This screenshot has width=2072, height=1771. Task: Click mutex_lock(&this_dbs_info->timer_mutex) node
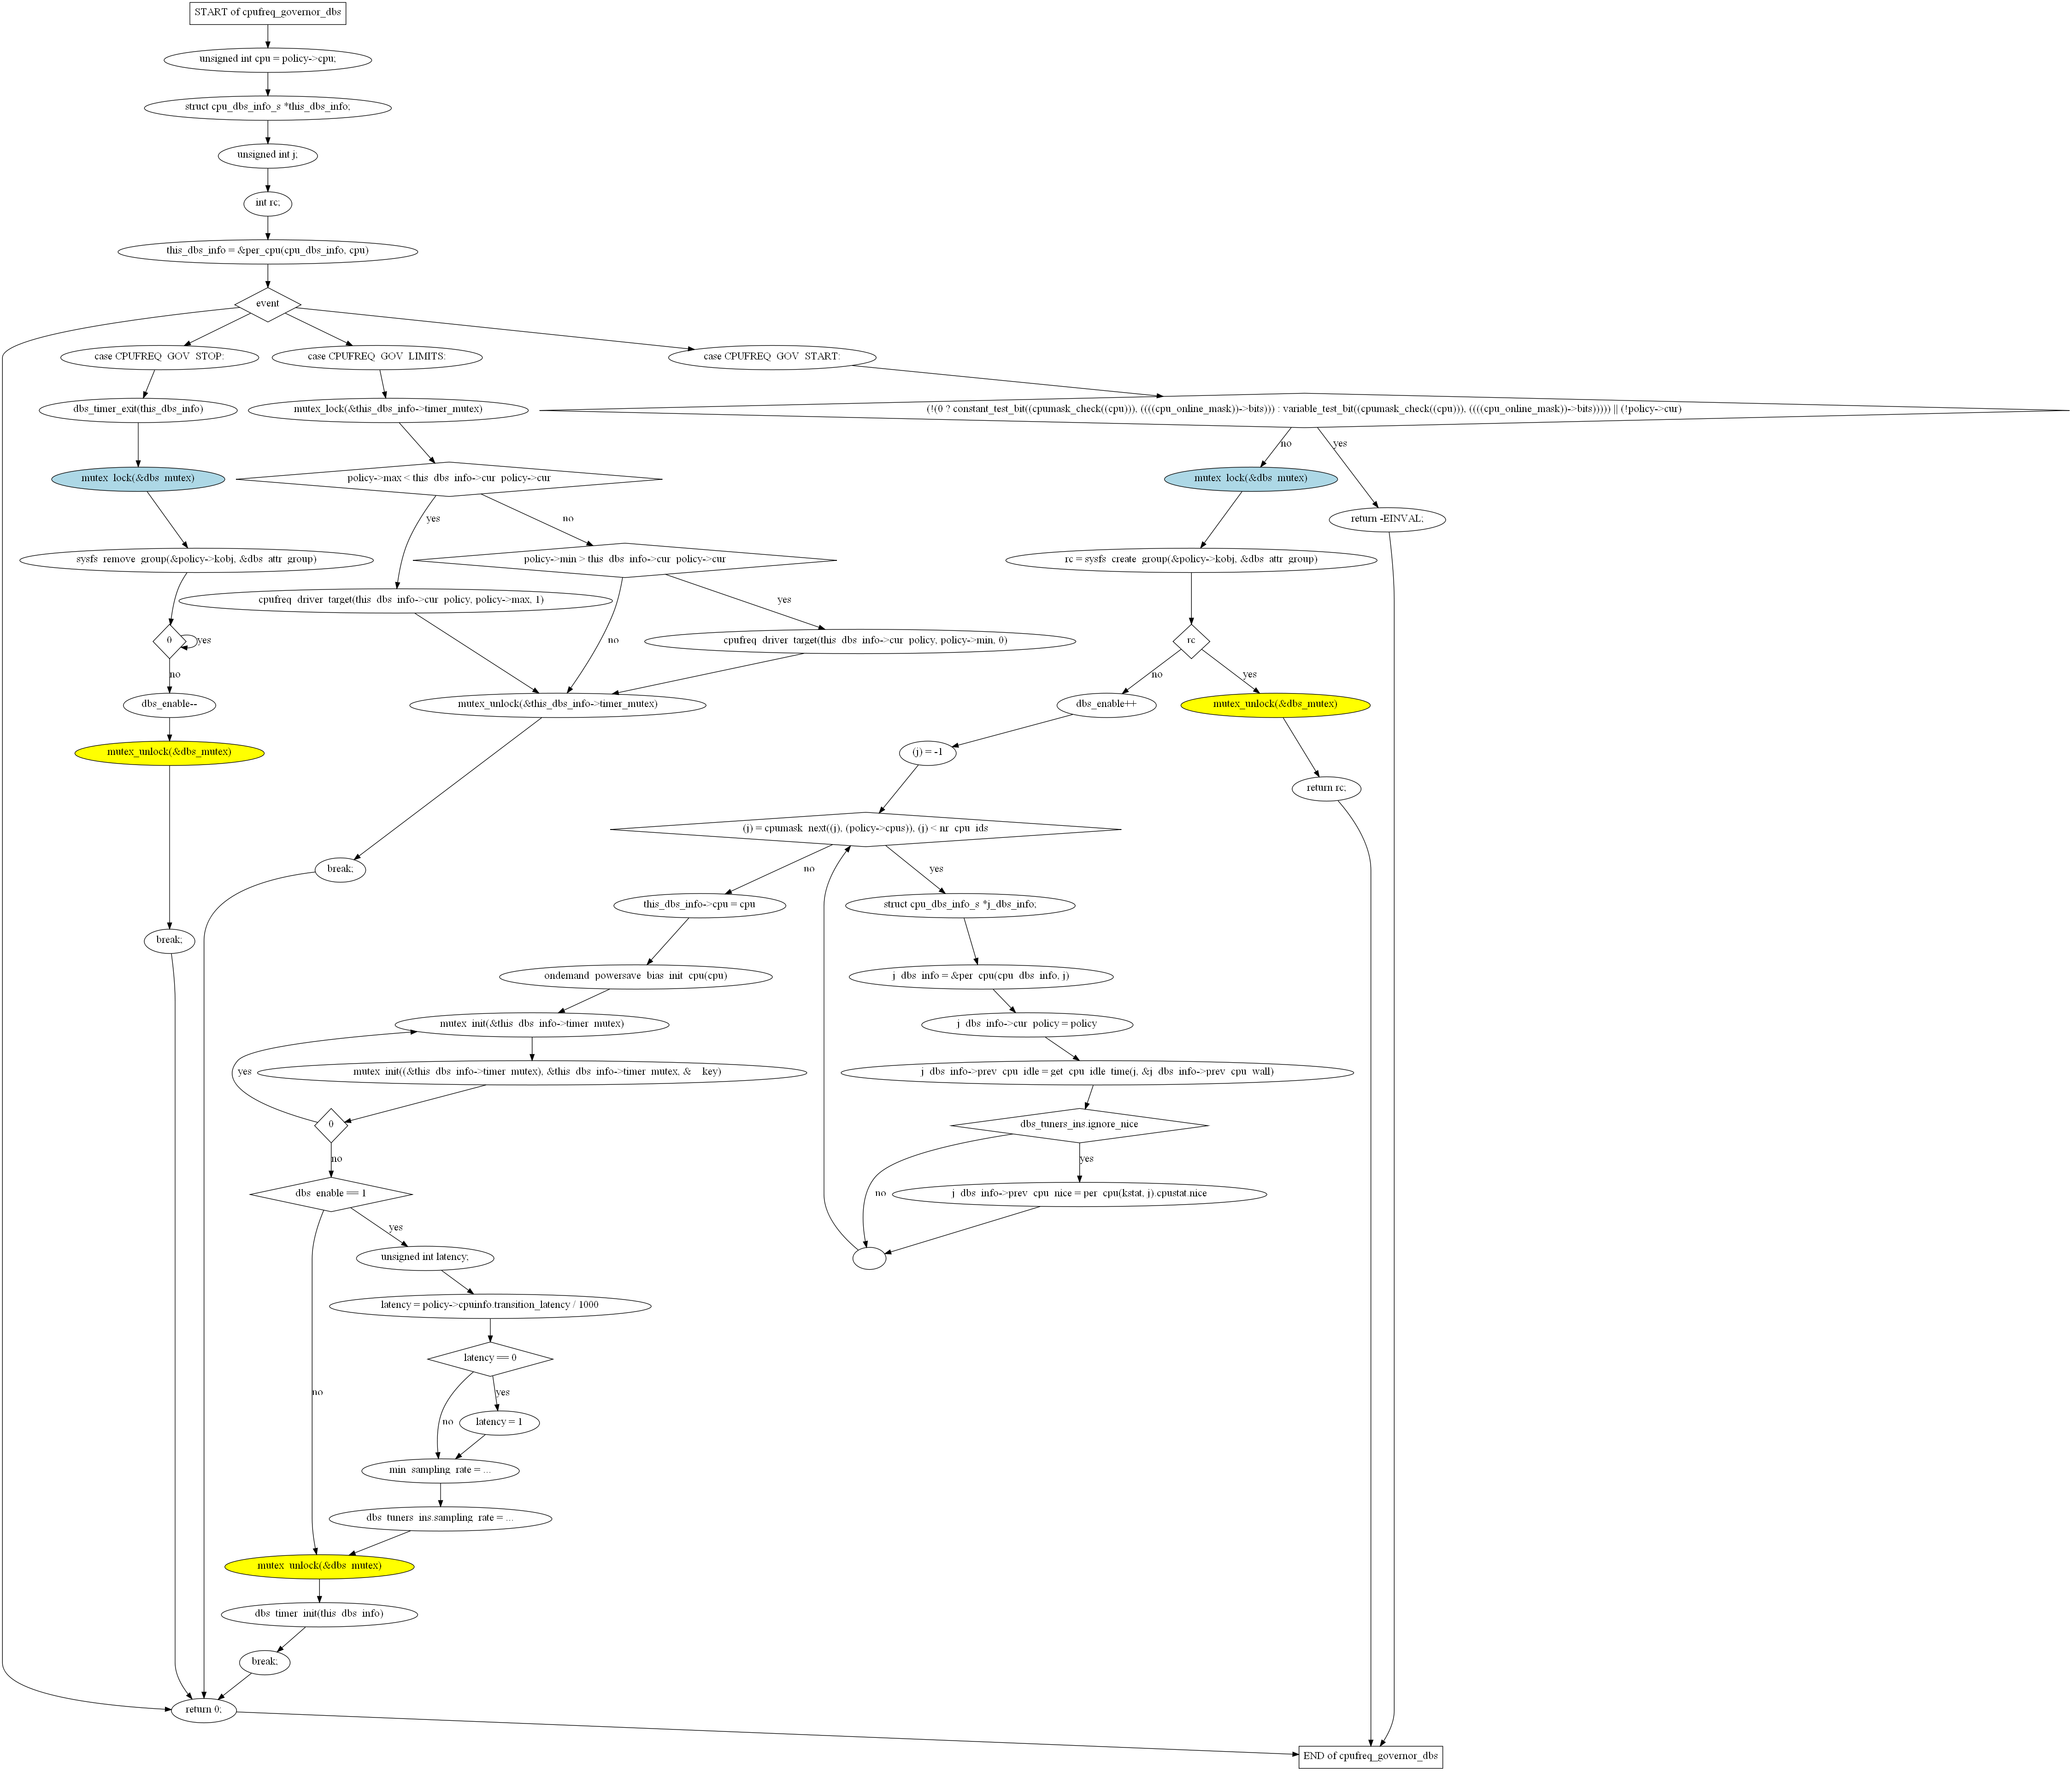coord(388,410)
